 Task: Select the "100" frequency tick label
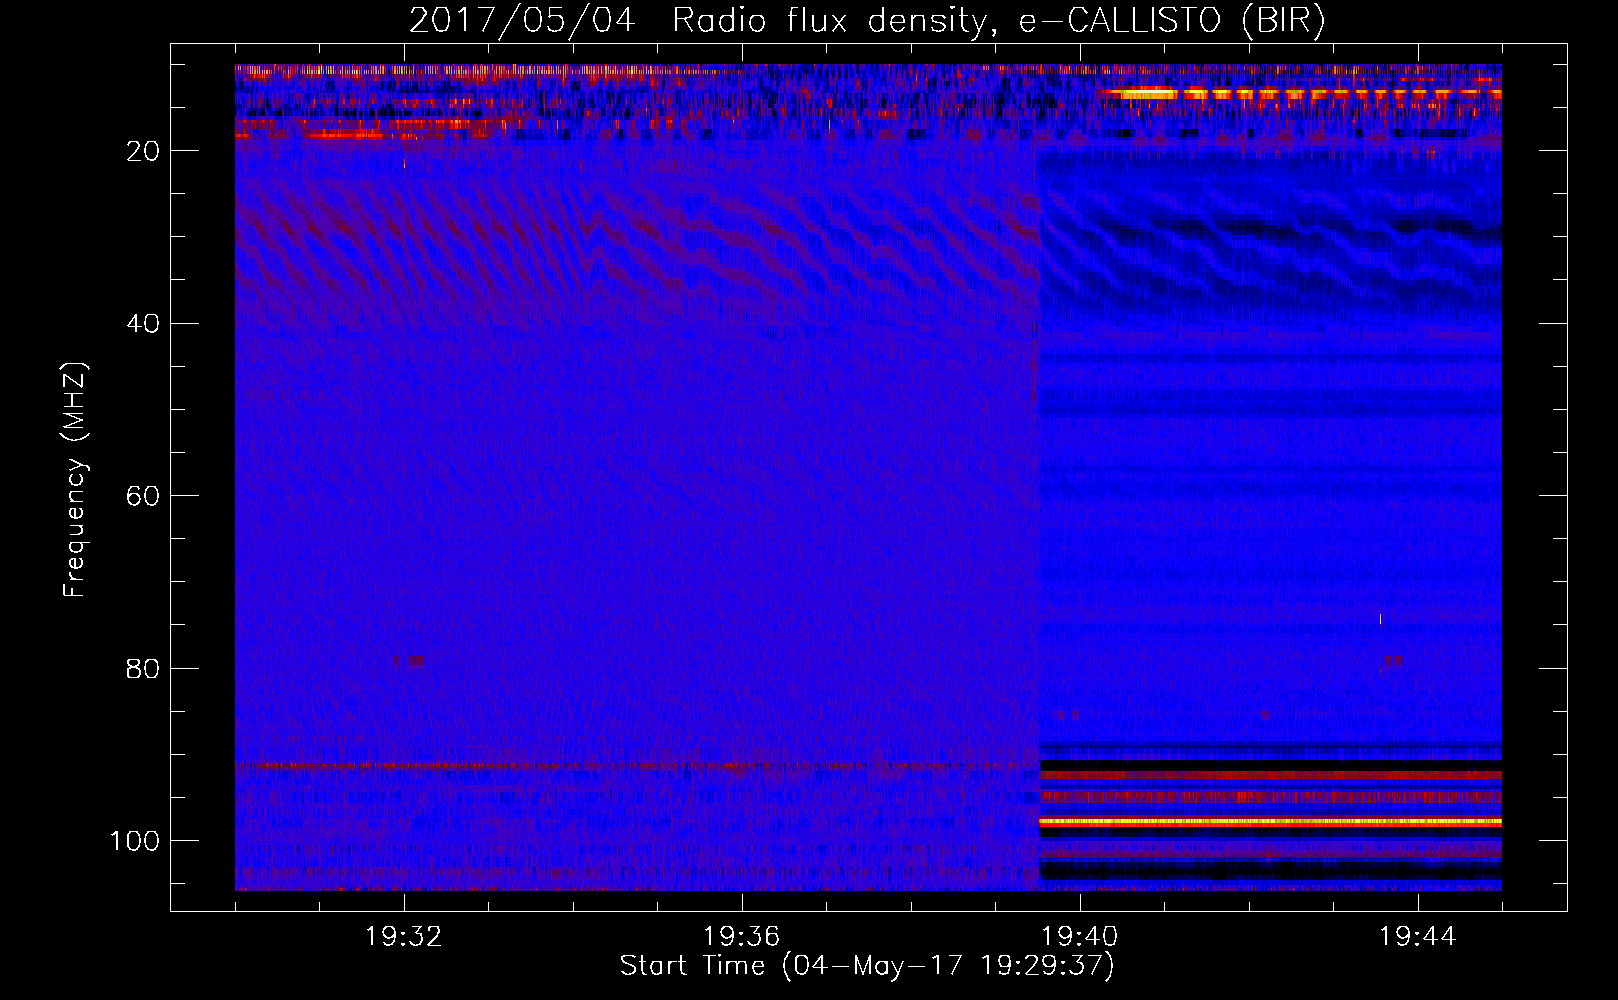click(135, 841)
